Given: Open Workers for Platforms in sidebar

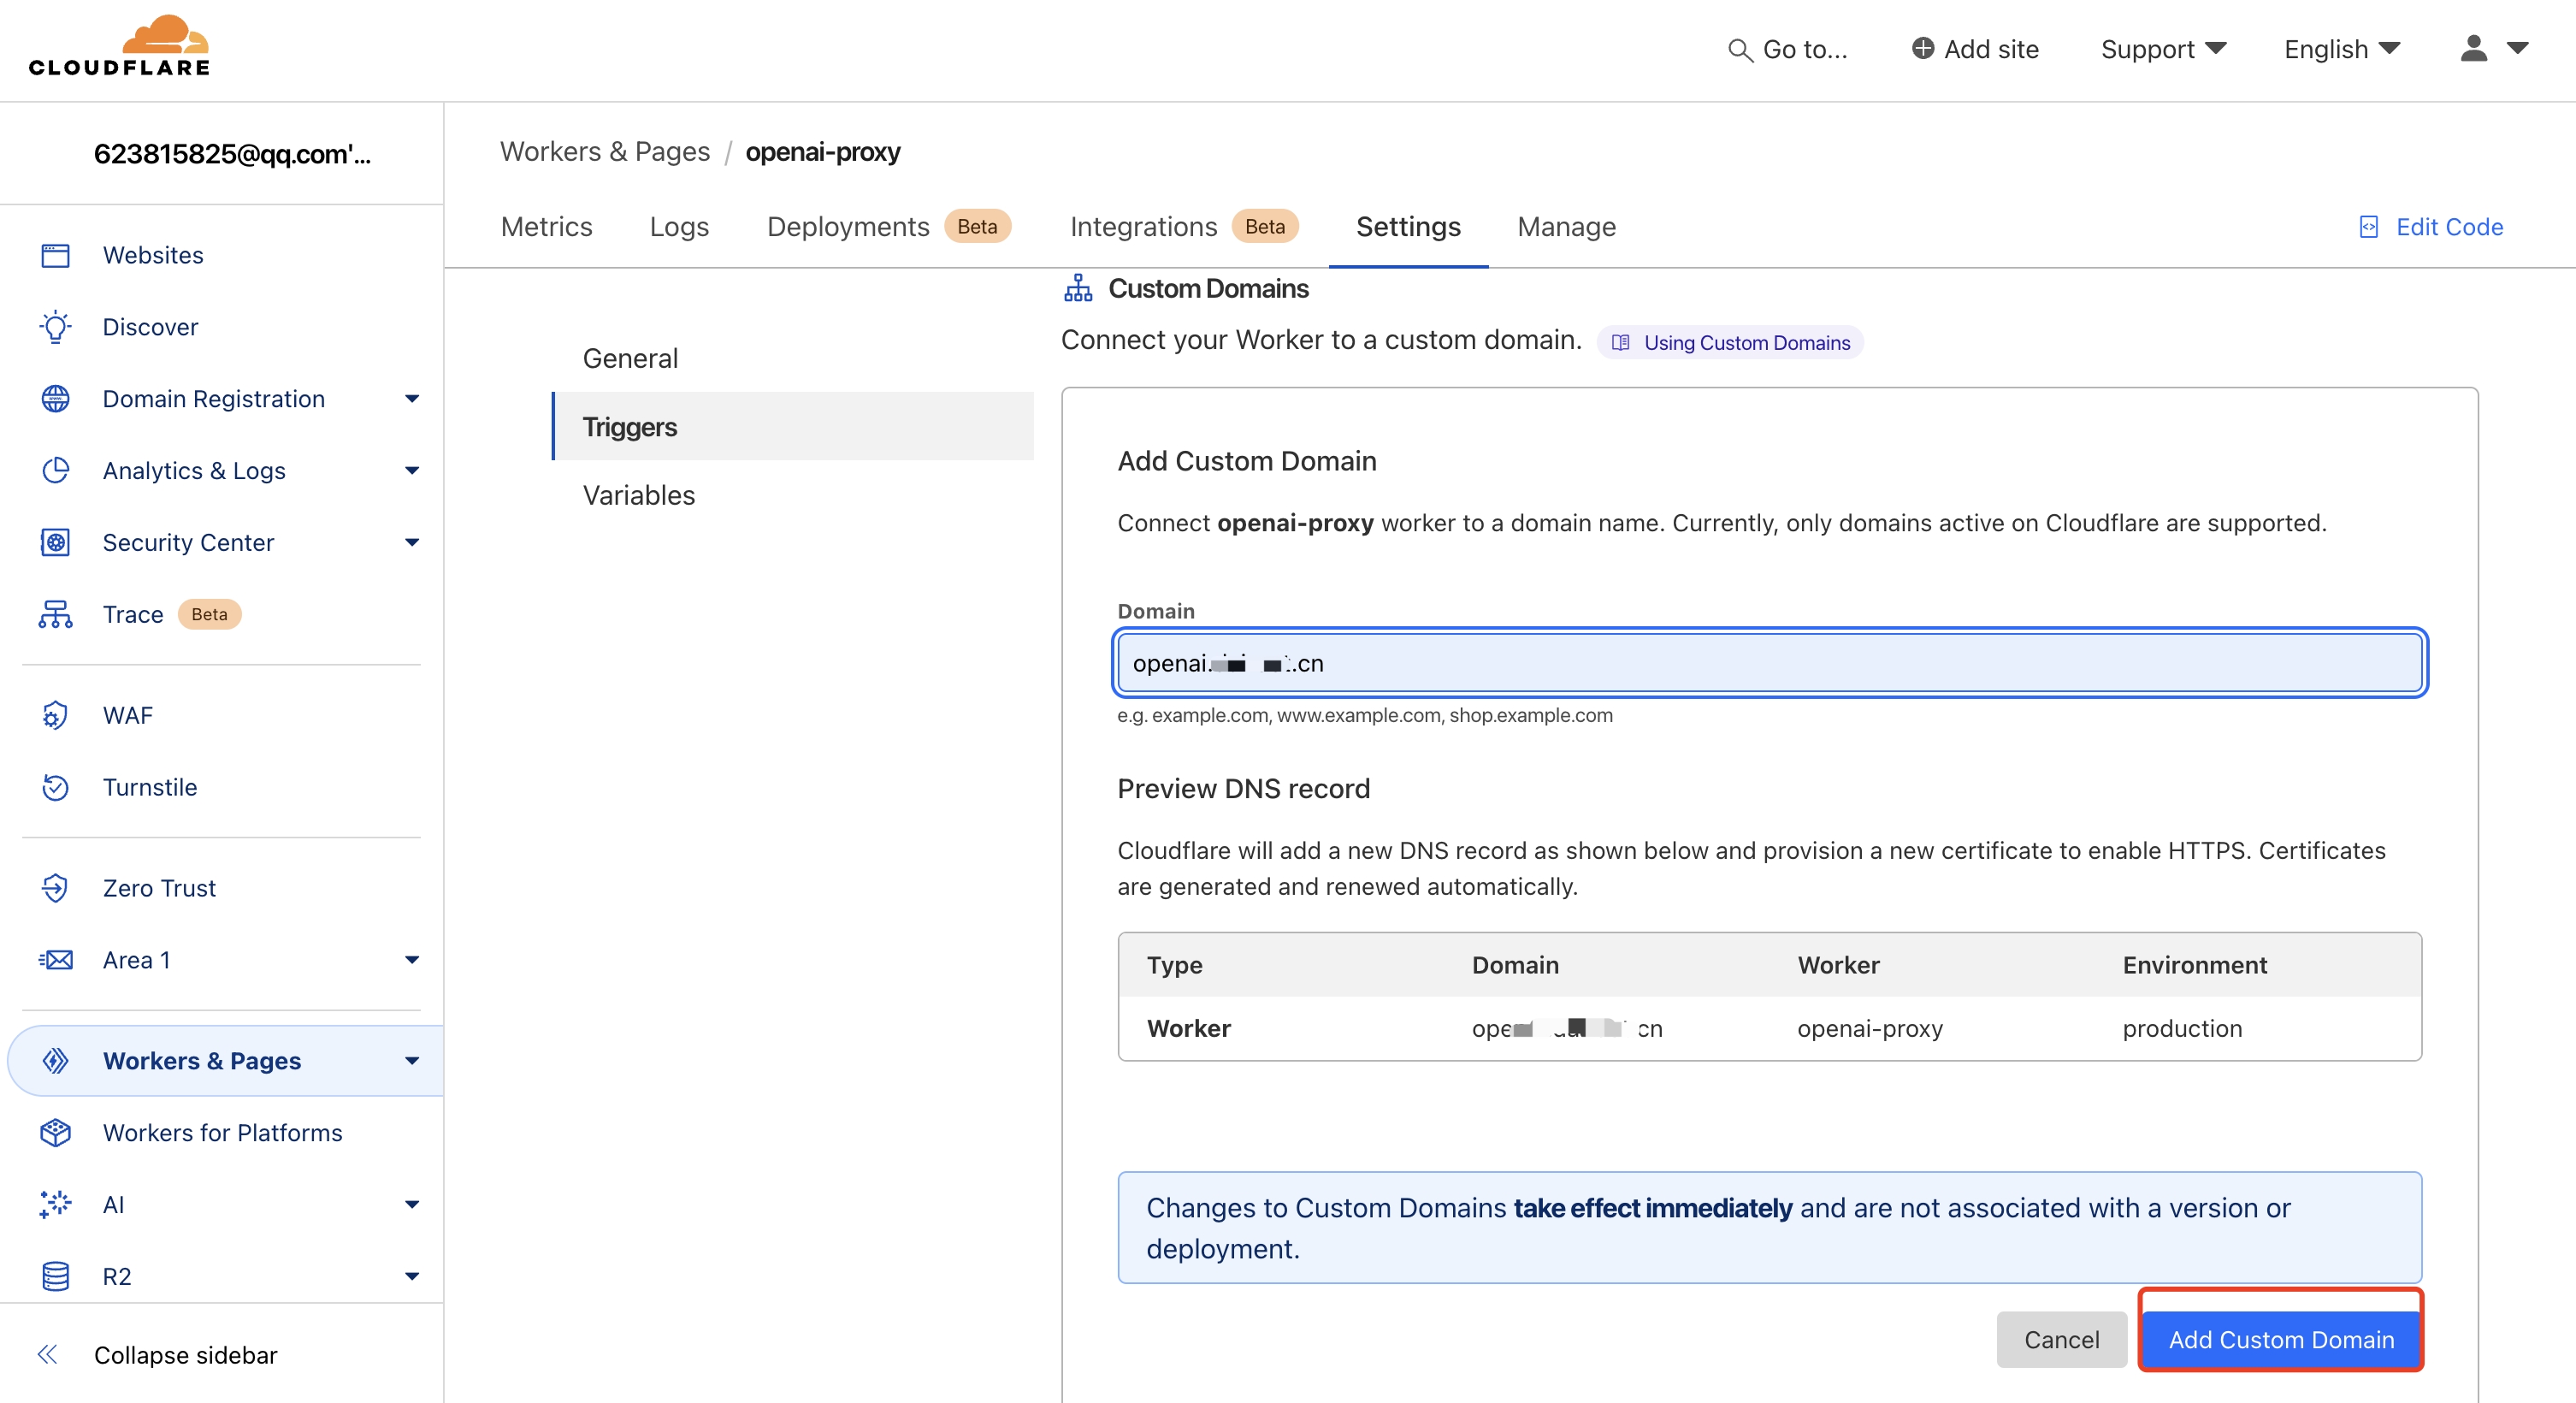Looking at the screenshot, I should click(222, 1132).
